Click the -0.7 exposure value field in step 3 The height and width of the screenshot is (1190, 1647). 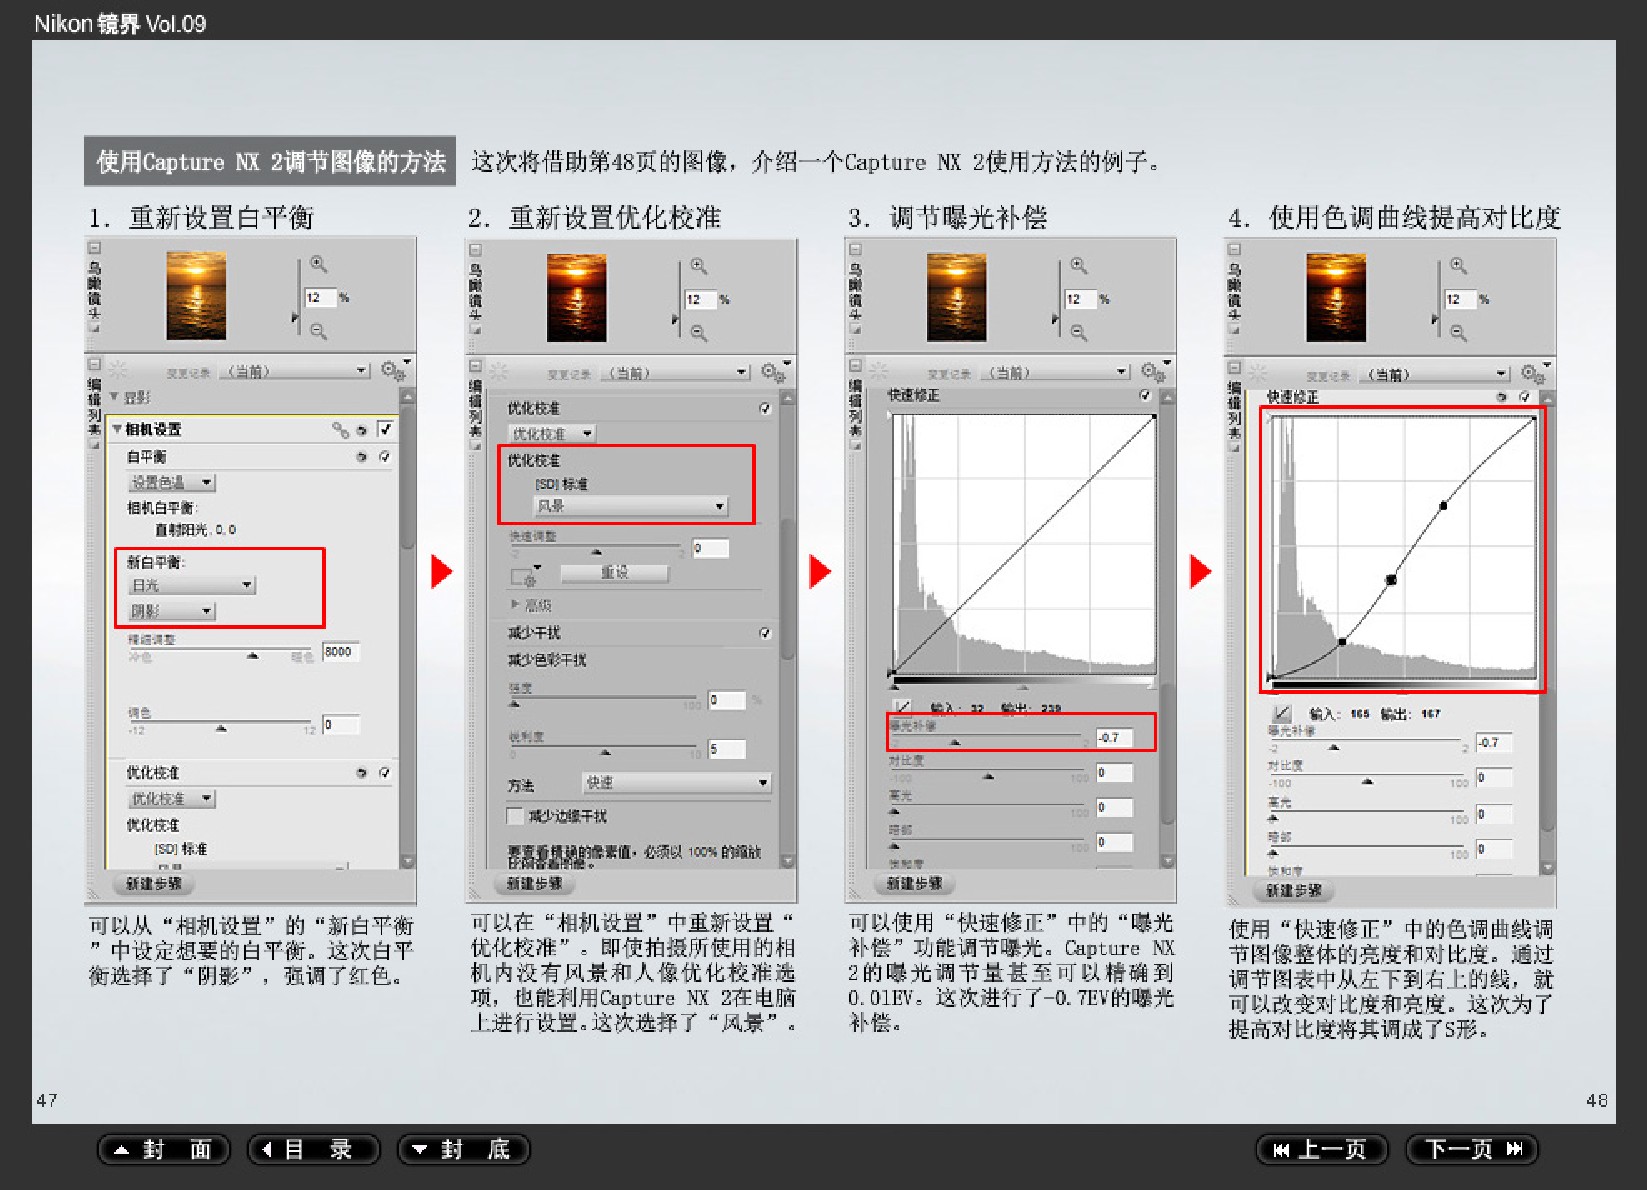(x=1114, y=738)
